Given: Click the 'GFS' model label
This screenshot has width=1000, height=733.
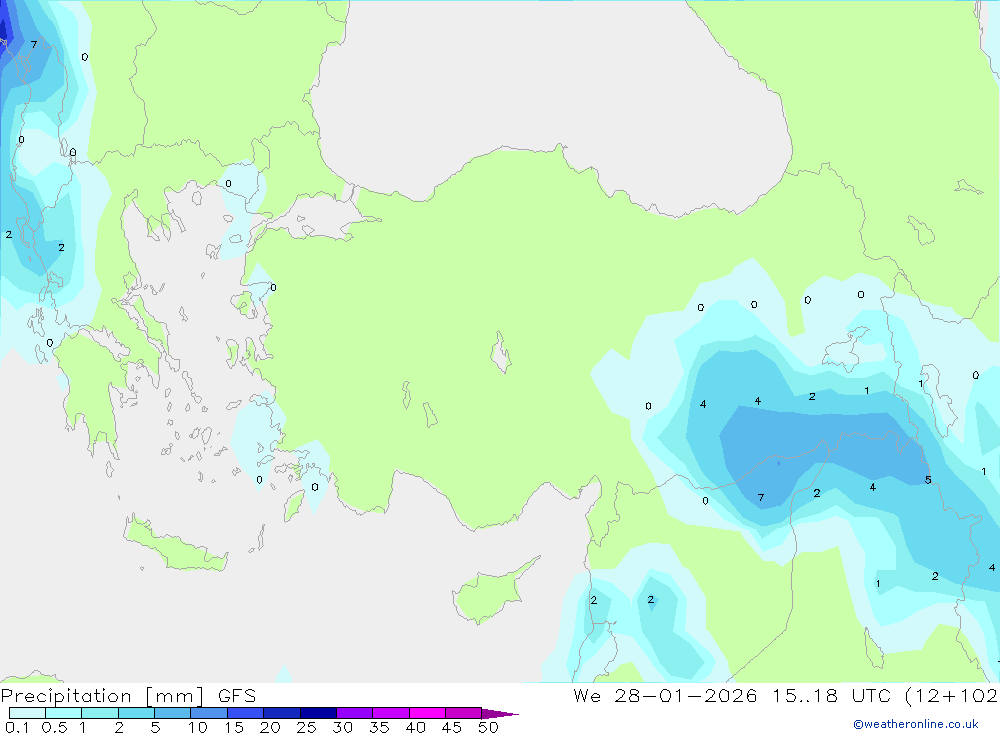Looking at the screenshot, I should tap(237, 695).
